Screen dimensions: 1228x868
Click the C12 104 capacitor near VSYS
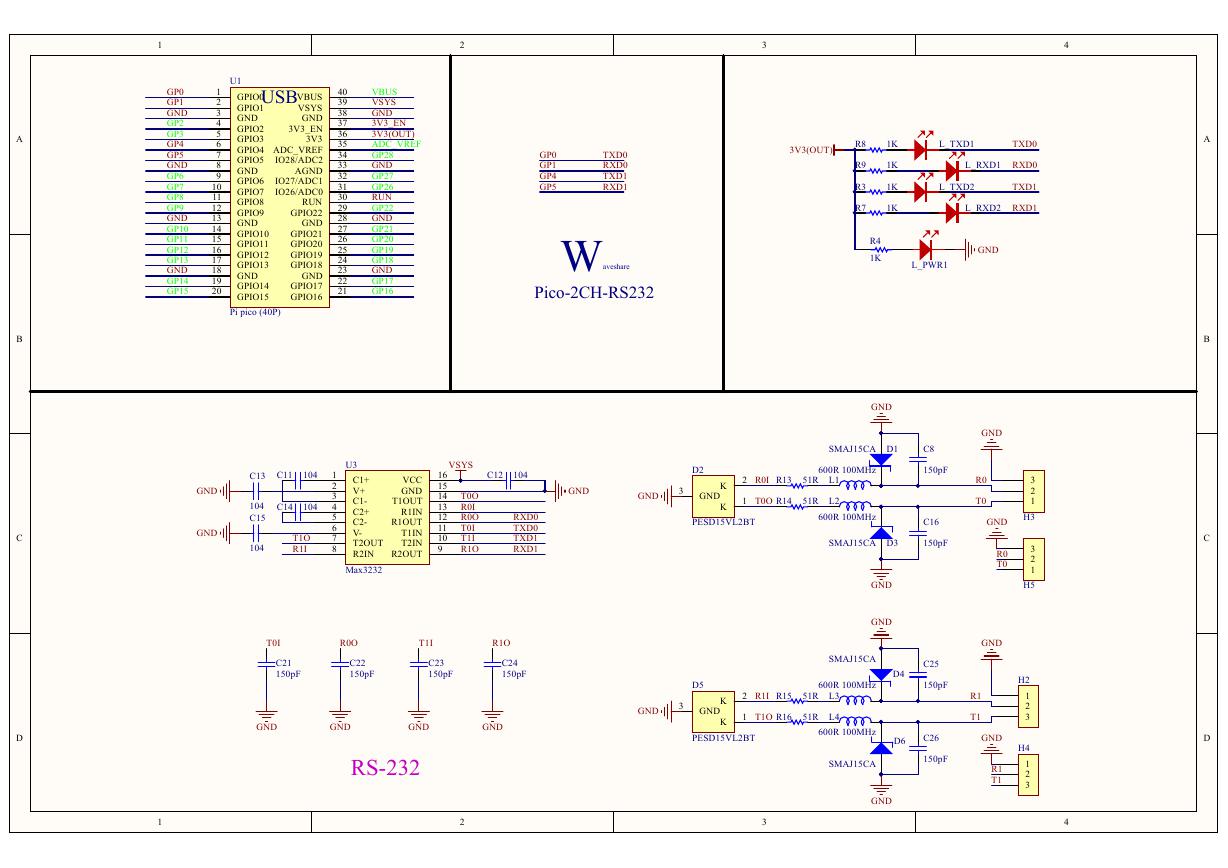point(509,481)
